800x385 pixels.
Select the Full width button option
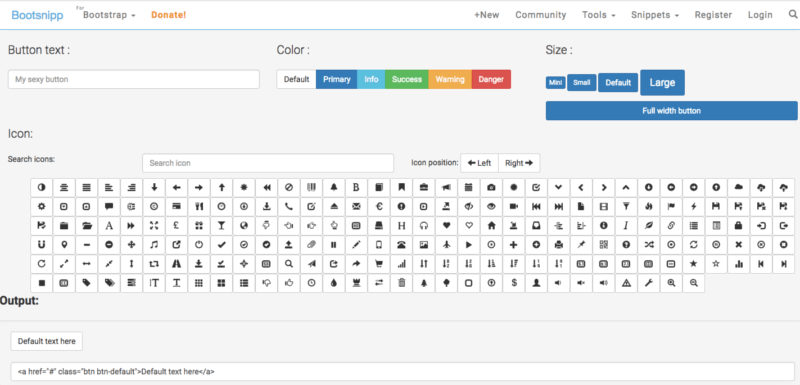coord(671,111)
